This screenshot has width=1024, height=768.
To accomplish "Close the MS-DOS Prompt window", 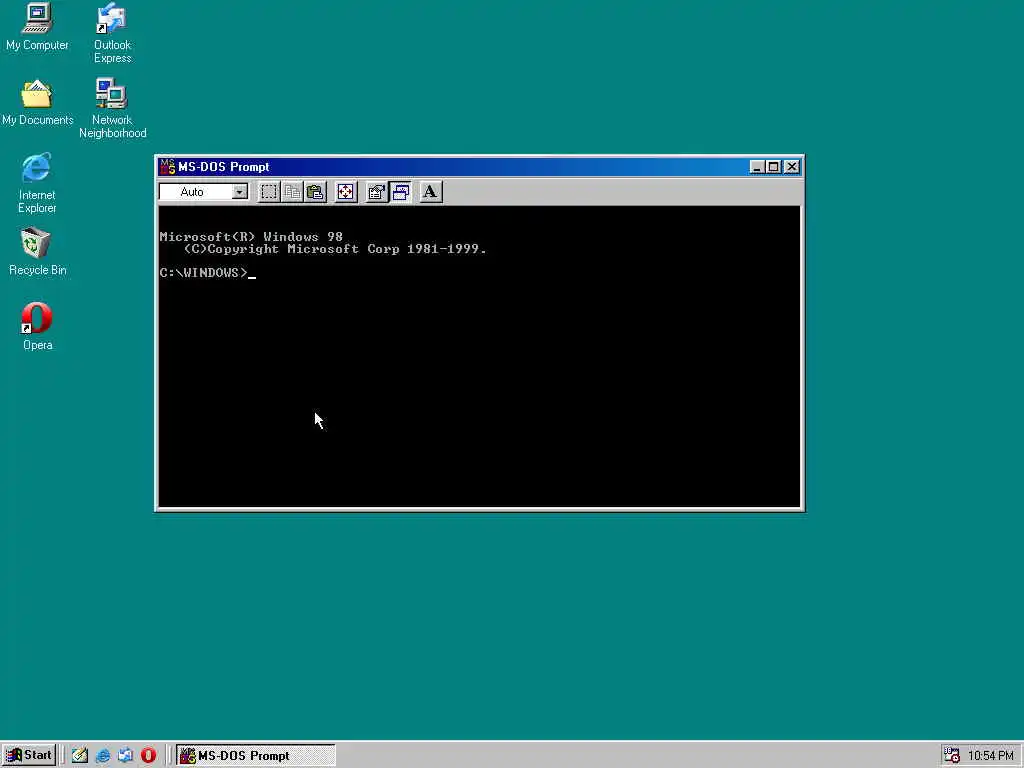I will 792,167.
